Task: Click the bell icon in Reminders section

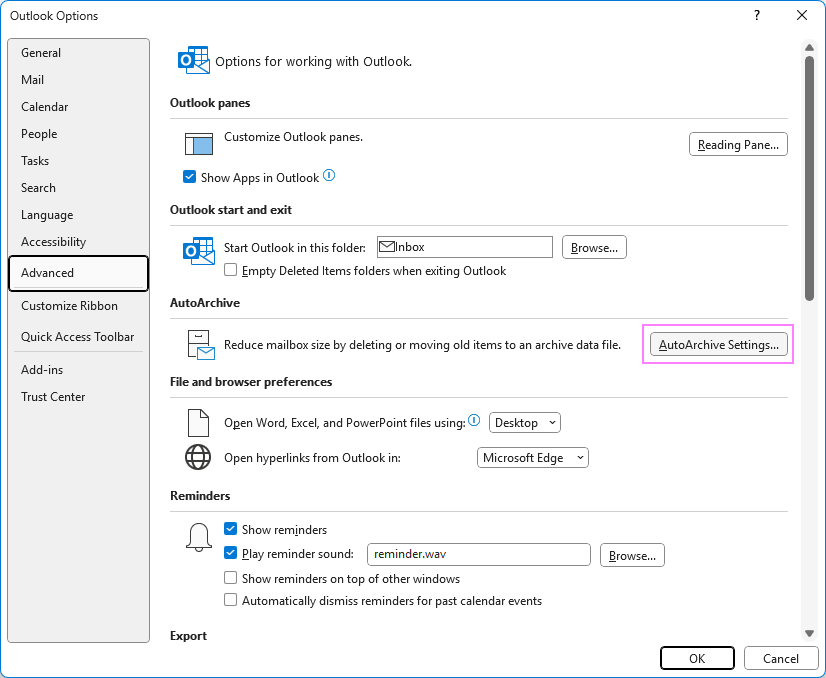Action: coord(199,537)
